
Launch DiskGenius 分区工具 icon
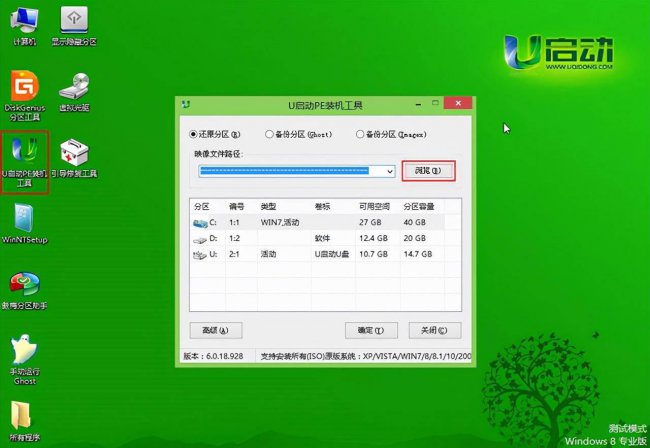click(x=24, y=96)
